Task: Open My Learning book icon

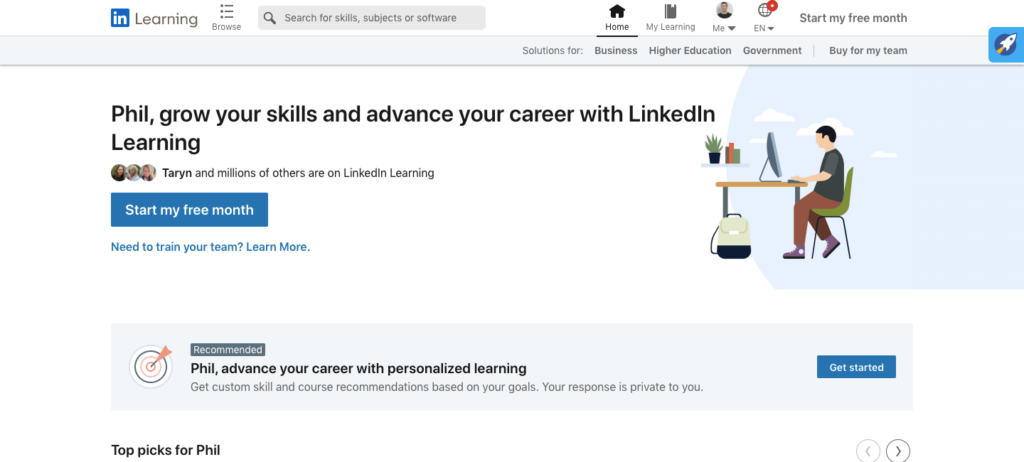Action: tap(670, 11)
